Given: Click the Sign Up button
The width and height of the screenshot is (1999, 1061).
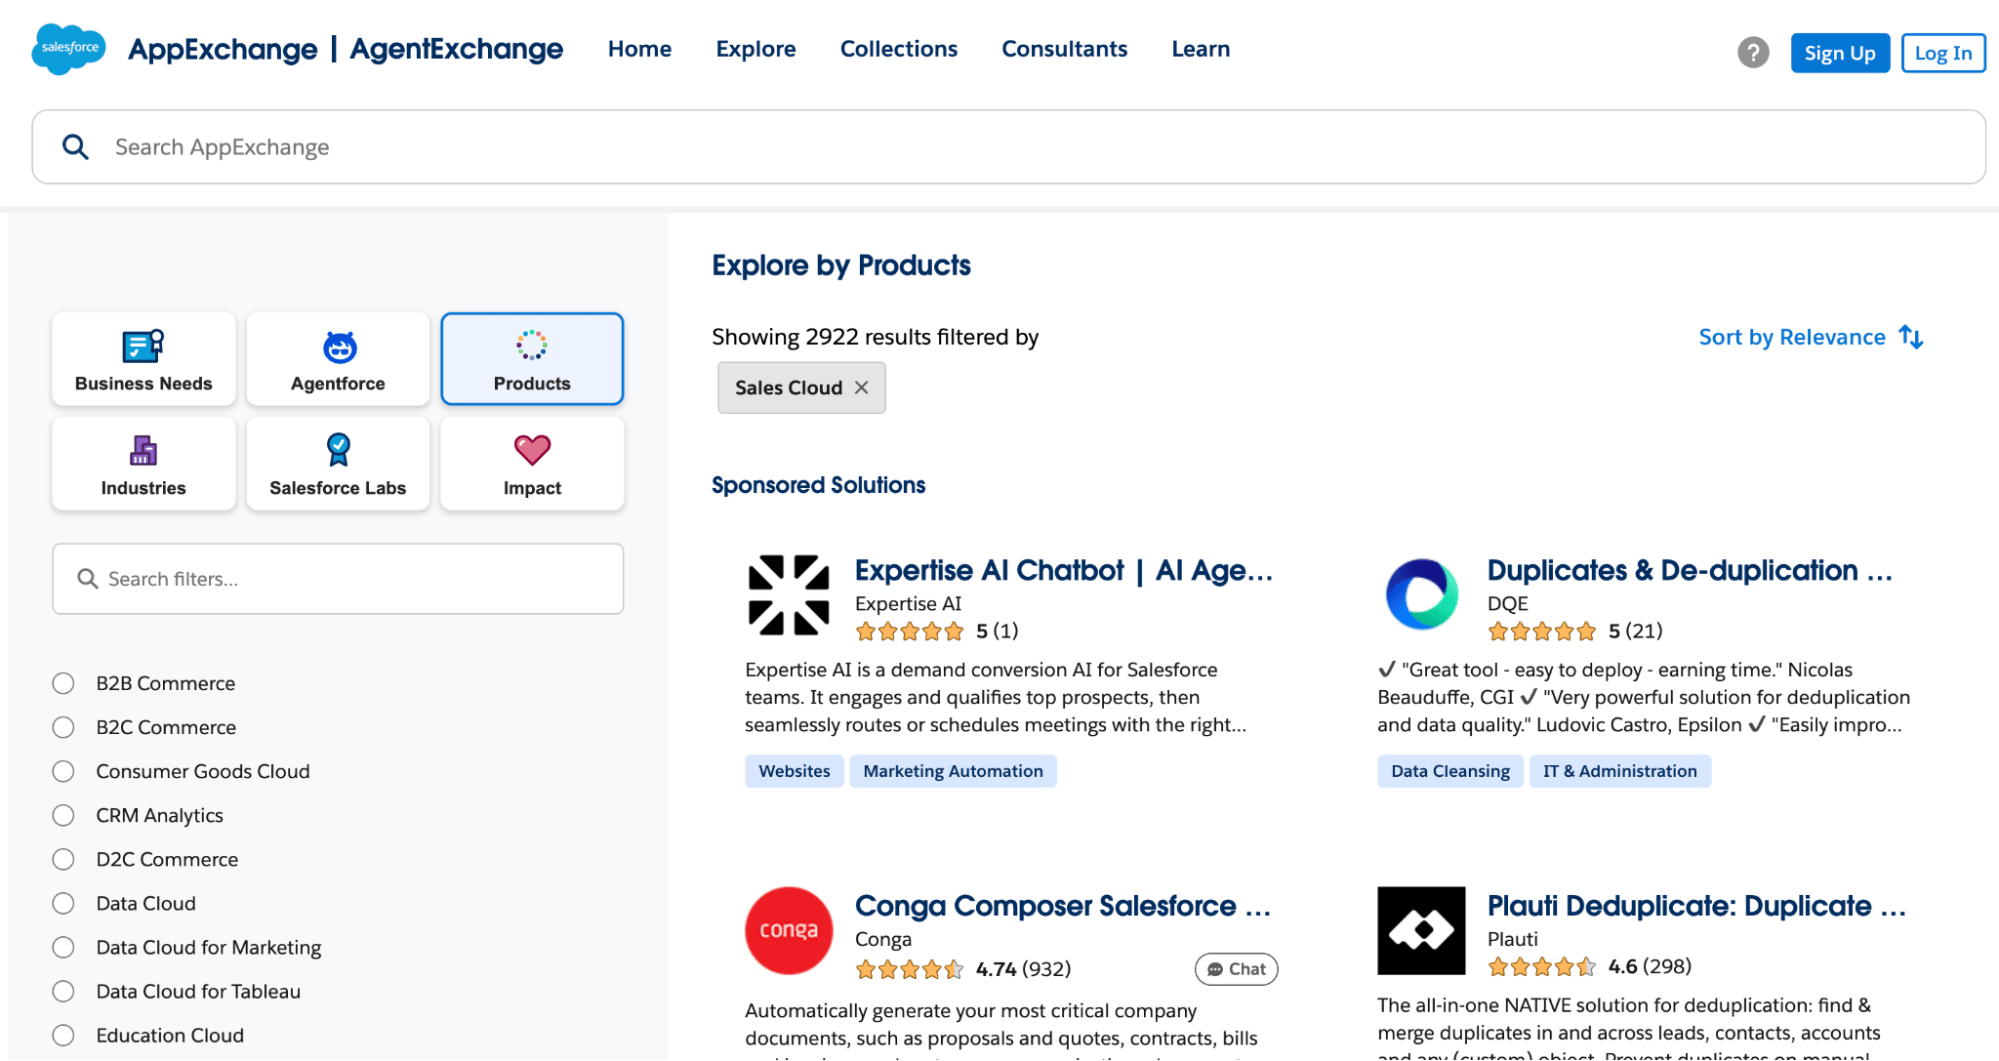Looking at the screenshot, I should (1839, 52).
